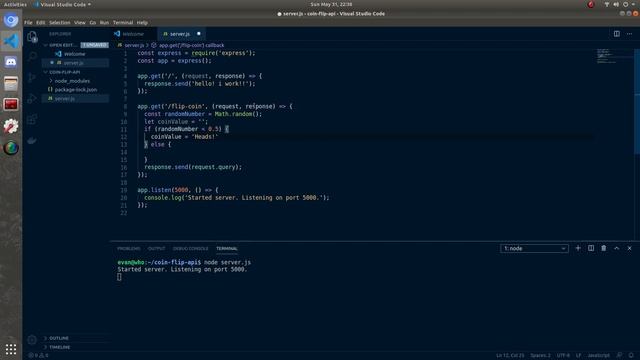Image resolution: width=640 pixels, height=360 pixels.
Task: Click the terminal cursor input area
Action: (119, 277)
